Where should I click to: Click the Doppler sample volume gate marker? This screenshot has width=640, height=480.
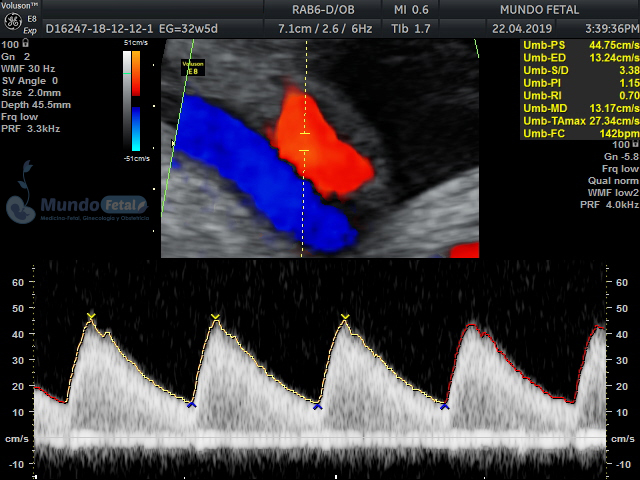(x=305, y=142)
